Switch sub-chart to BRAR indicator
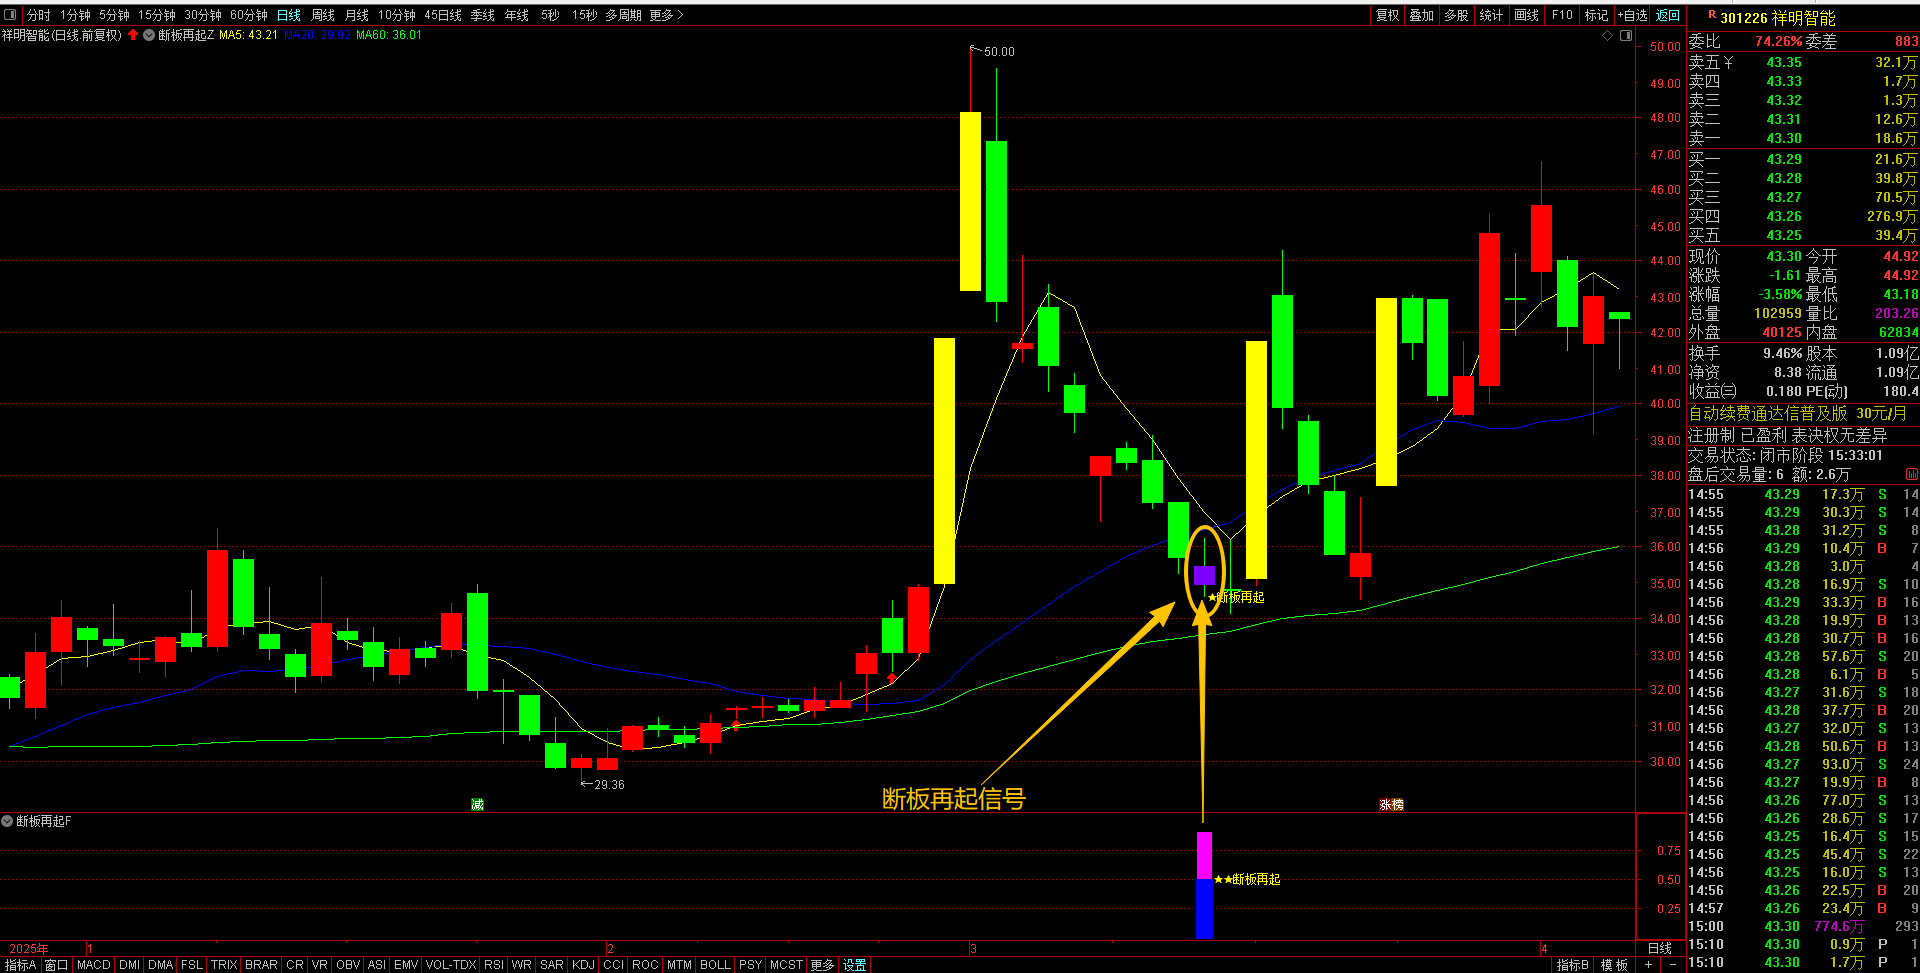1920x973 pixels. point(261,965)
